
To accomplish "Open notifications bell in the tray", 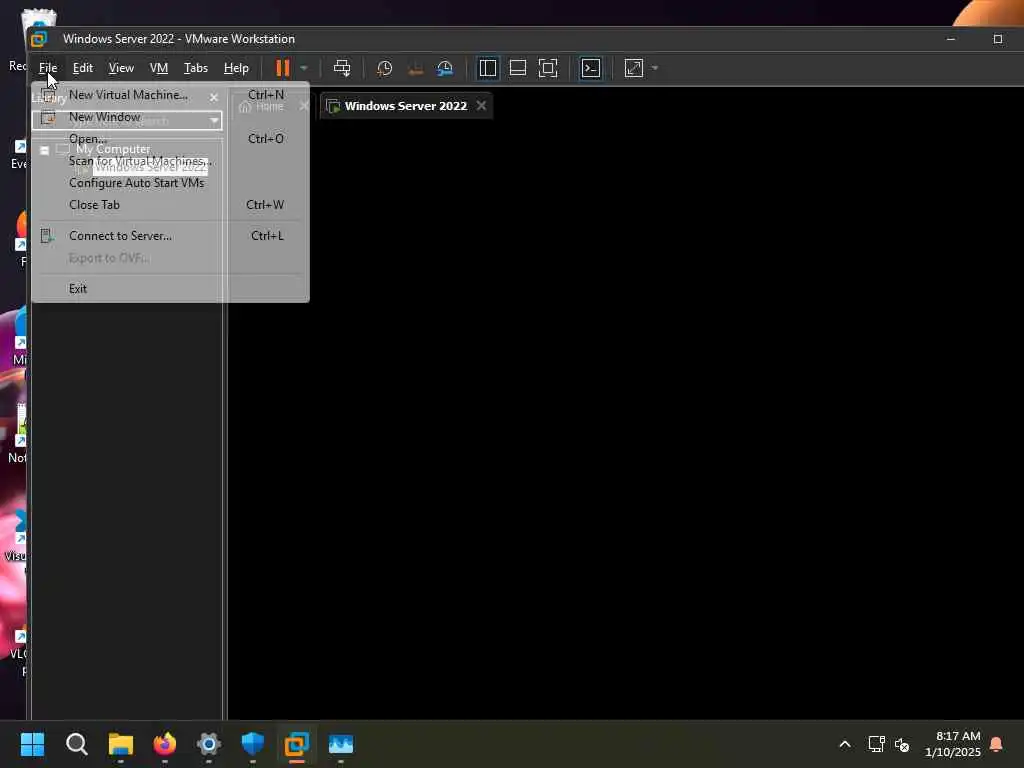I will (997, 744).
